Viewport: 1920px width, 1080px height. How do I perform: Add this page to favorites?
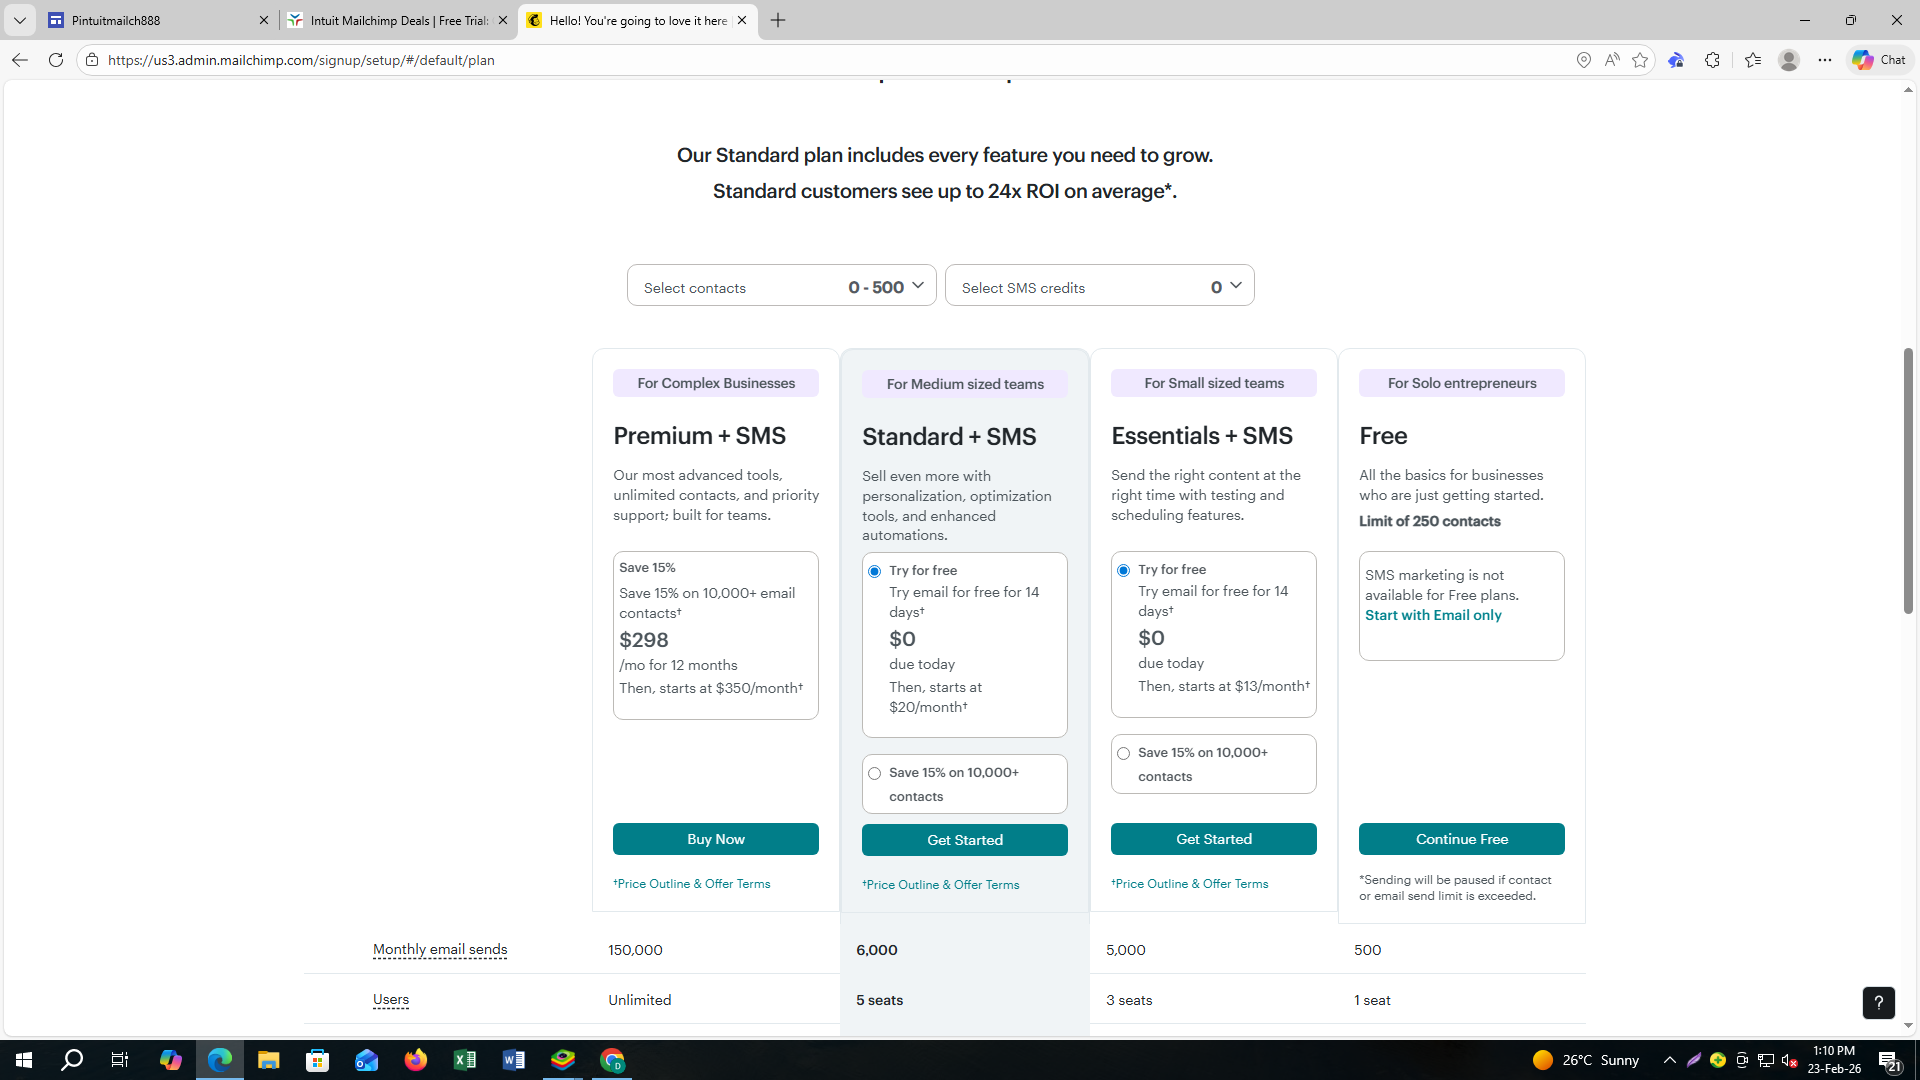(x=1640, y=60)
